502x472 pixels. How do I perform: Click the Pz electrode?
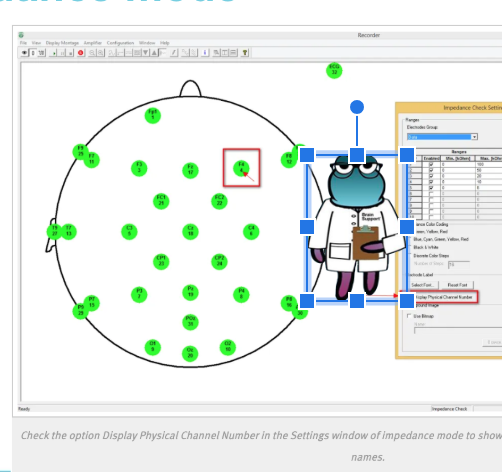coord(190,292)
